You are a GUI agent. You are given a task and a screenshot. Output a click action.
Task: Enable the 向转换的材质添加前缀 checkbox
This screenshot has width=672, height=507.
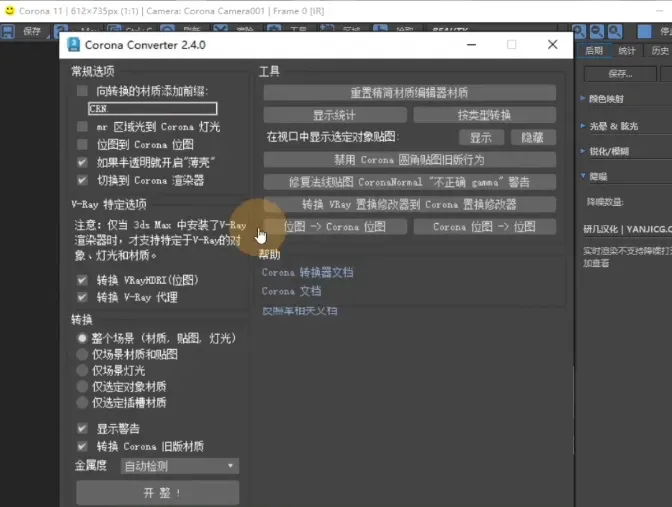pyautogui.click(x=82, y=91)
